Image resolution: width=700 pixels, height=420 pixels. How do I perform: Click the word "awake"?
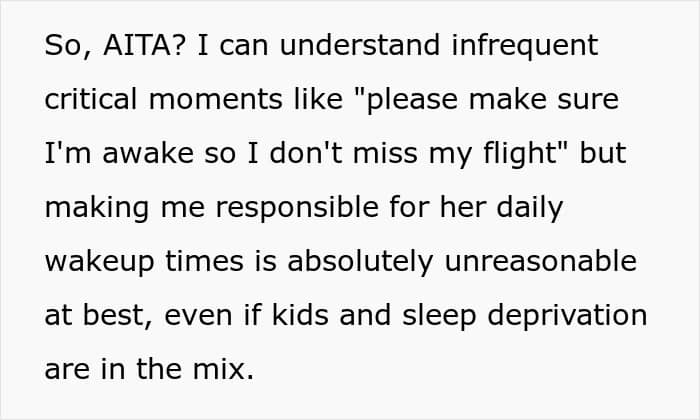coord(148,153)
